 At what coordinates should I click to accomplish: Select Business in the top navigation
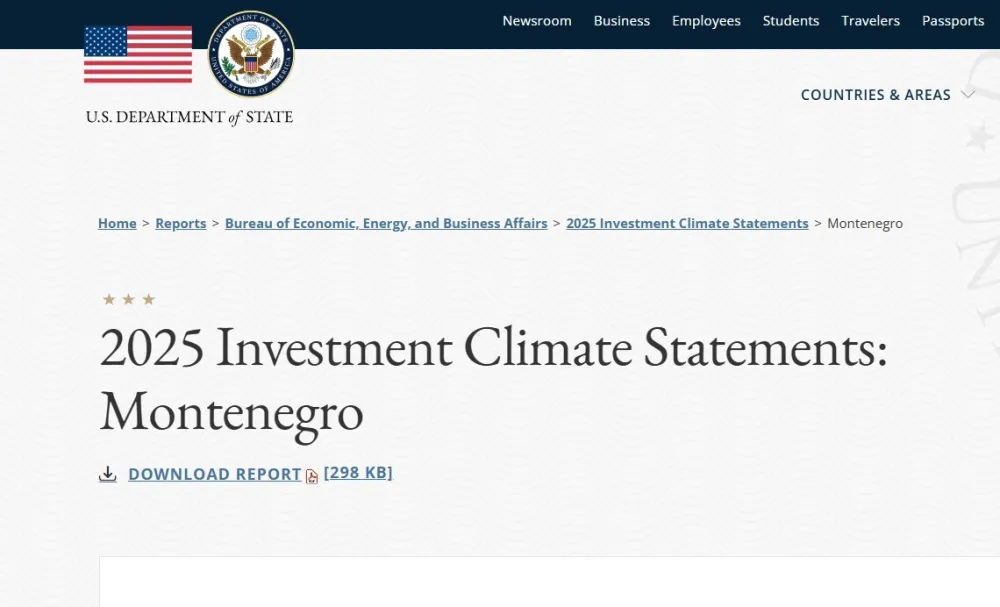621,21
